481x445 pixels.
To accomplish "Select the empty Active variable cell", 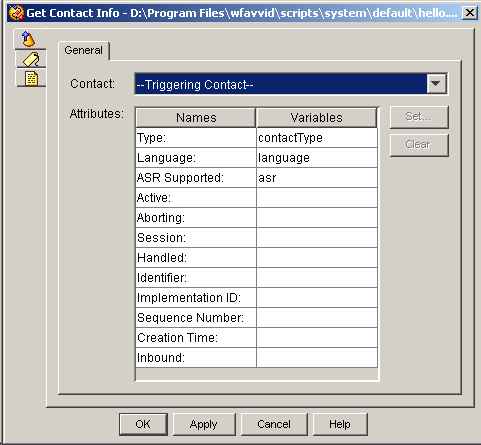I will coord(317,198).
